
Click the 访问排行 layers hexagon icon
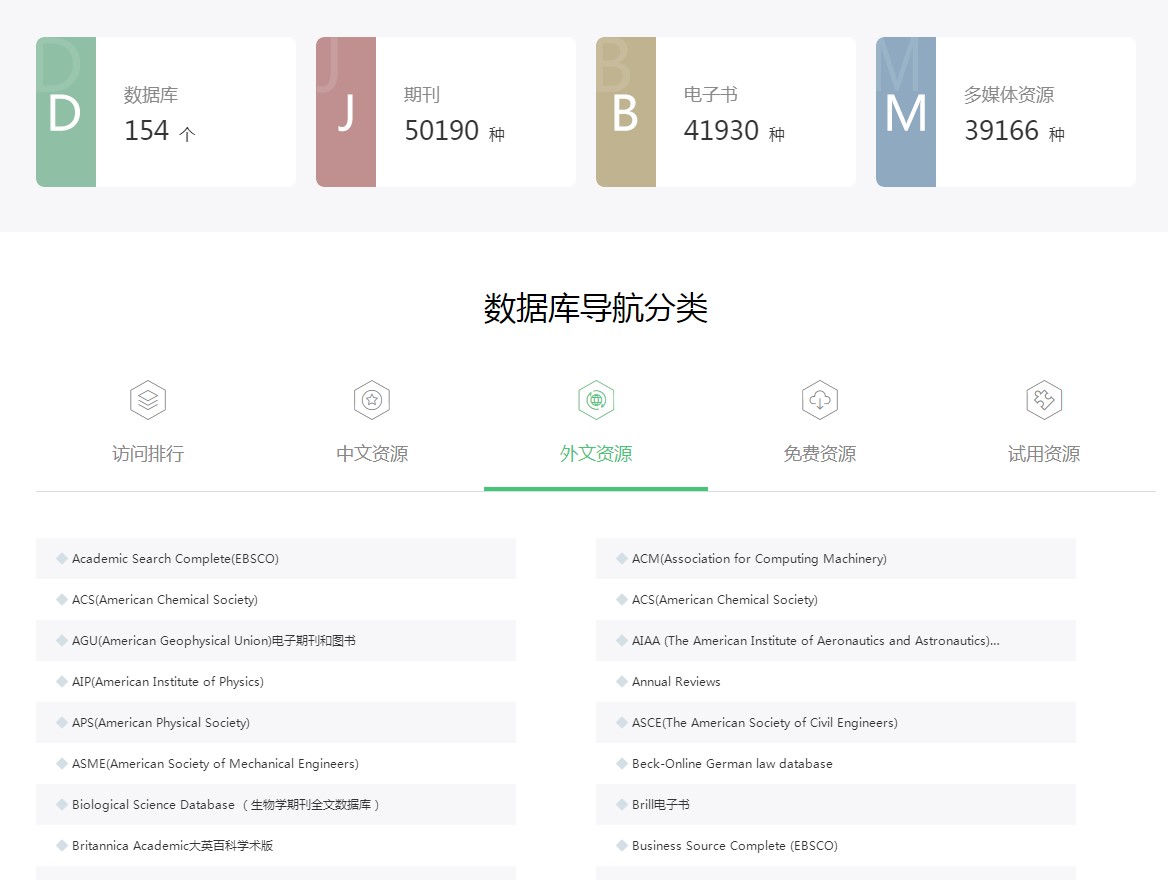(148, 400)
